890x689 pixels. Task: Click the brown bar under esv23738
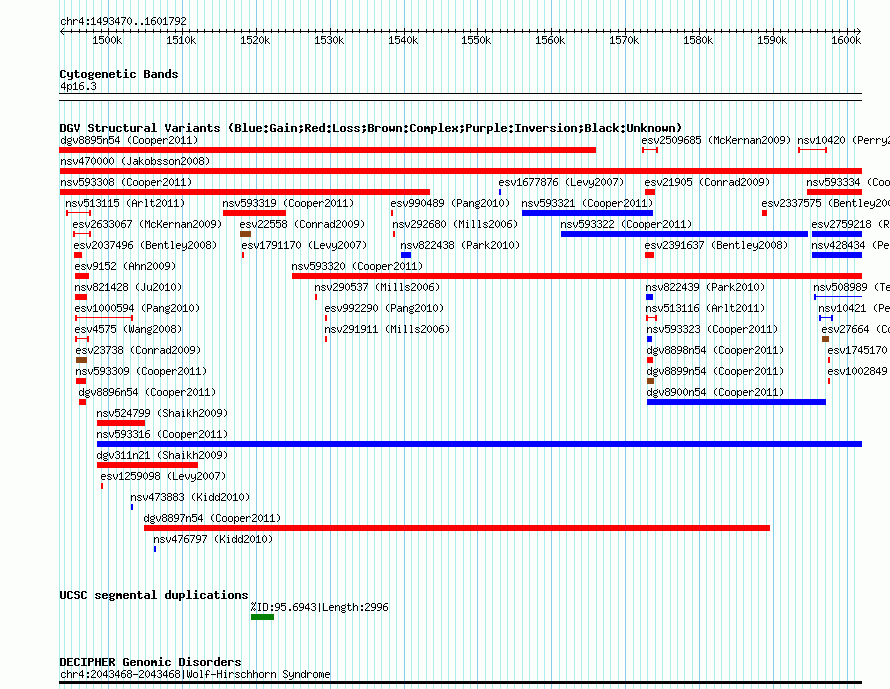[81, 360]
